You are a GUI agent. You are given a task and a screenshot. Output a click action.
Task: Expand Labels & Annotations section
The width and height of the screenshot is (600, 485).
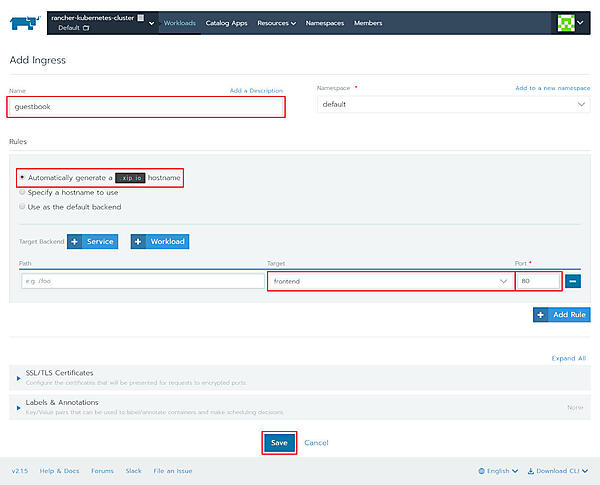pos(19,407)
